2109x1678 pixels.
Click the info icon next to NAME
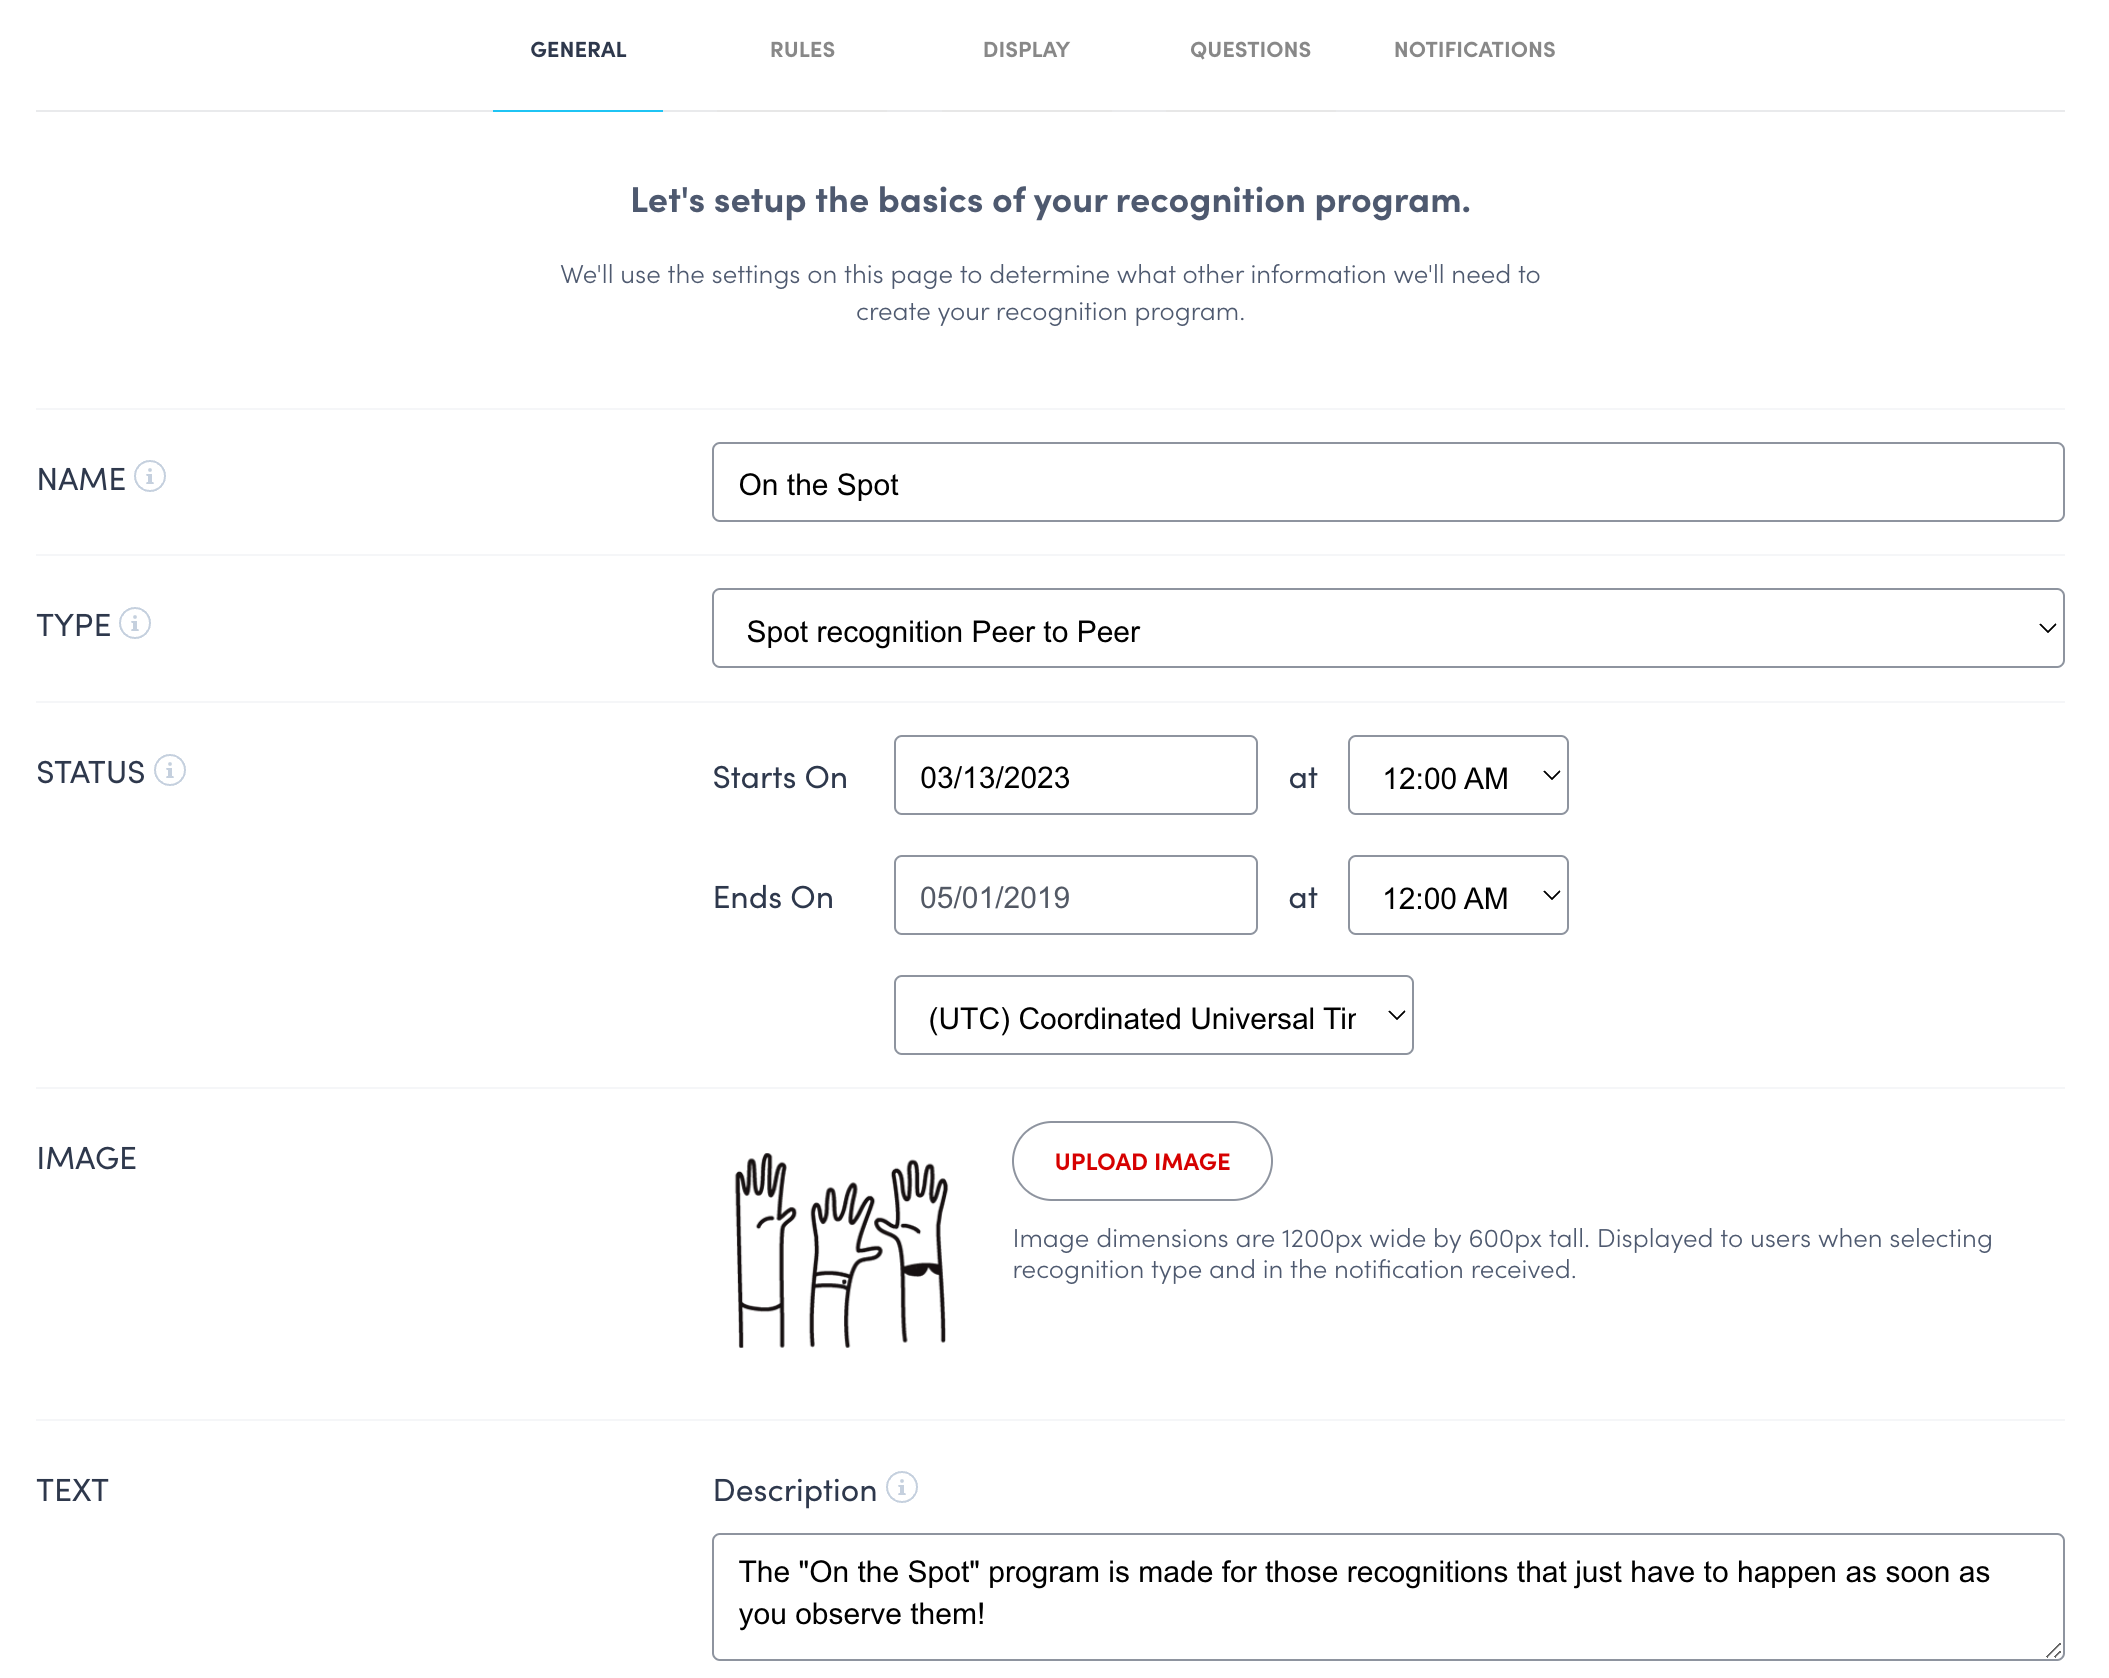click(150, 477)
